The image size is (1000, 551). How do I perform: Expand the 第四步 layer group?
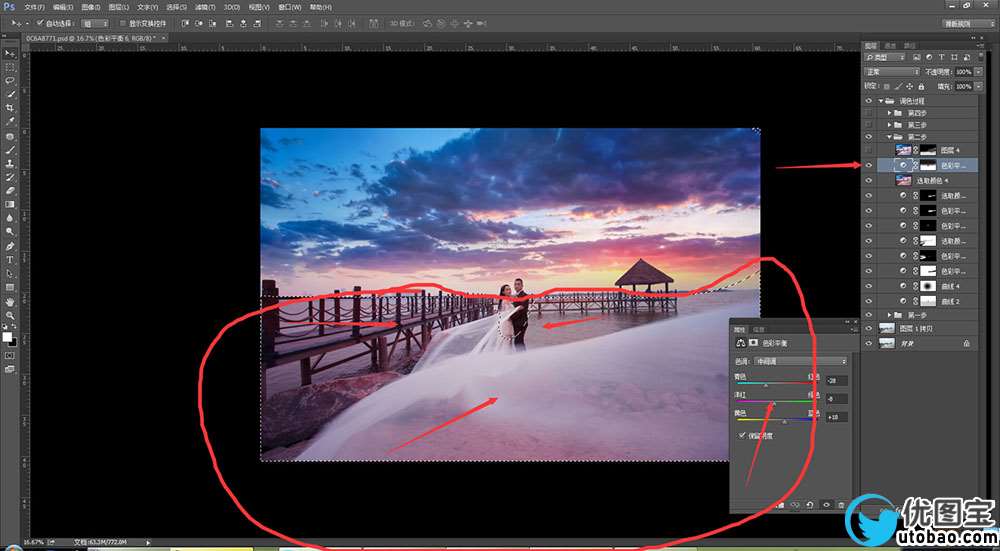(x=890, y=113)
